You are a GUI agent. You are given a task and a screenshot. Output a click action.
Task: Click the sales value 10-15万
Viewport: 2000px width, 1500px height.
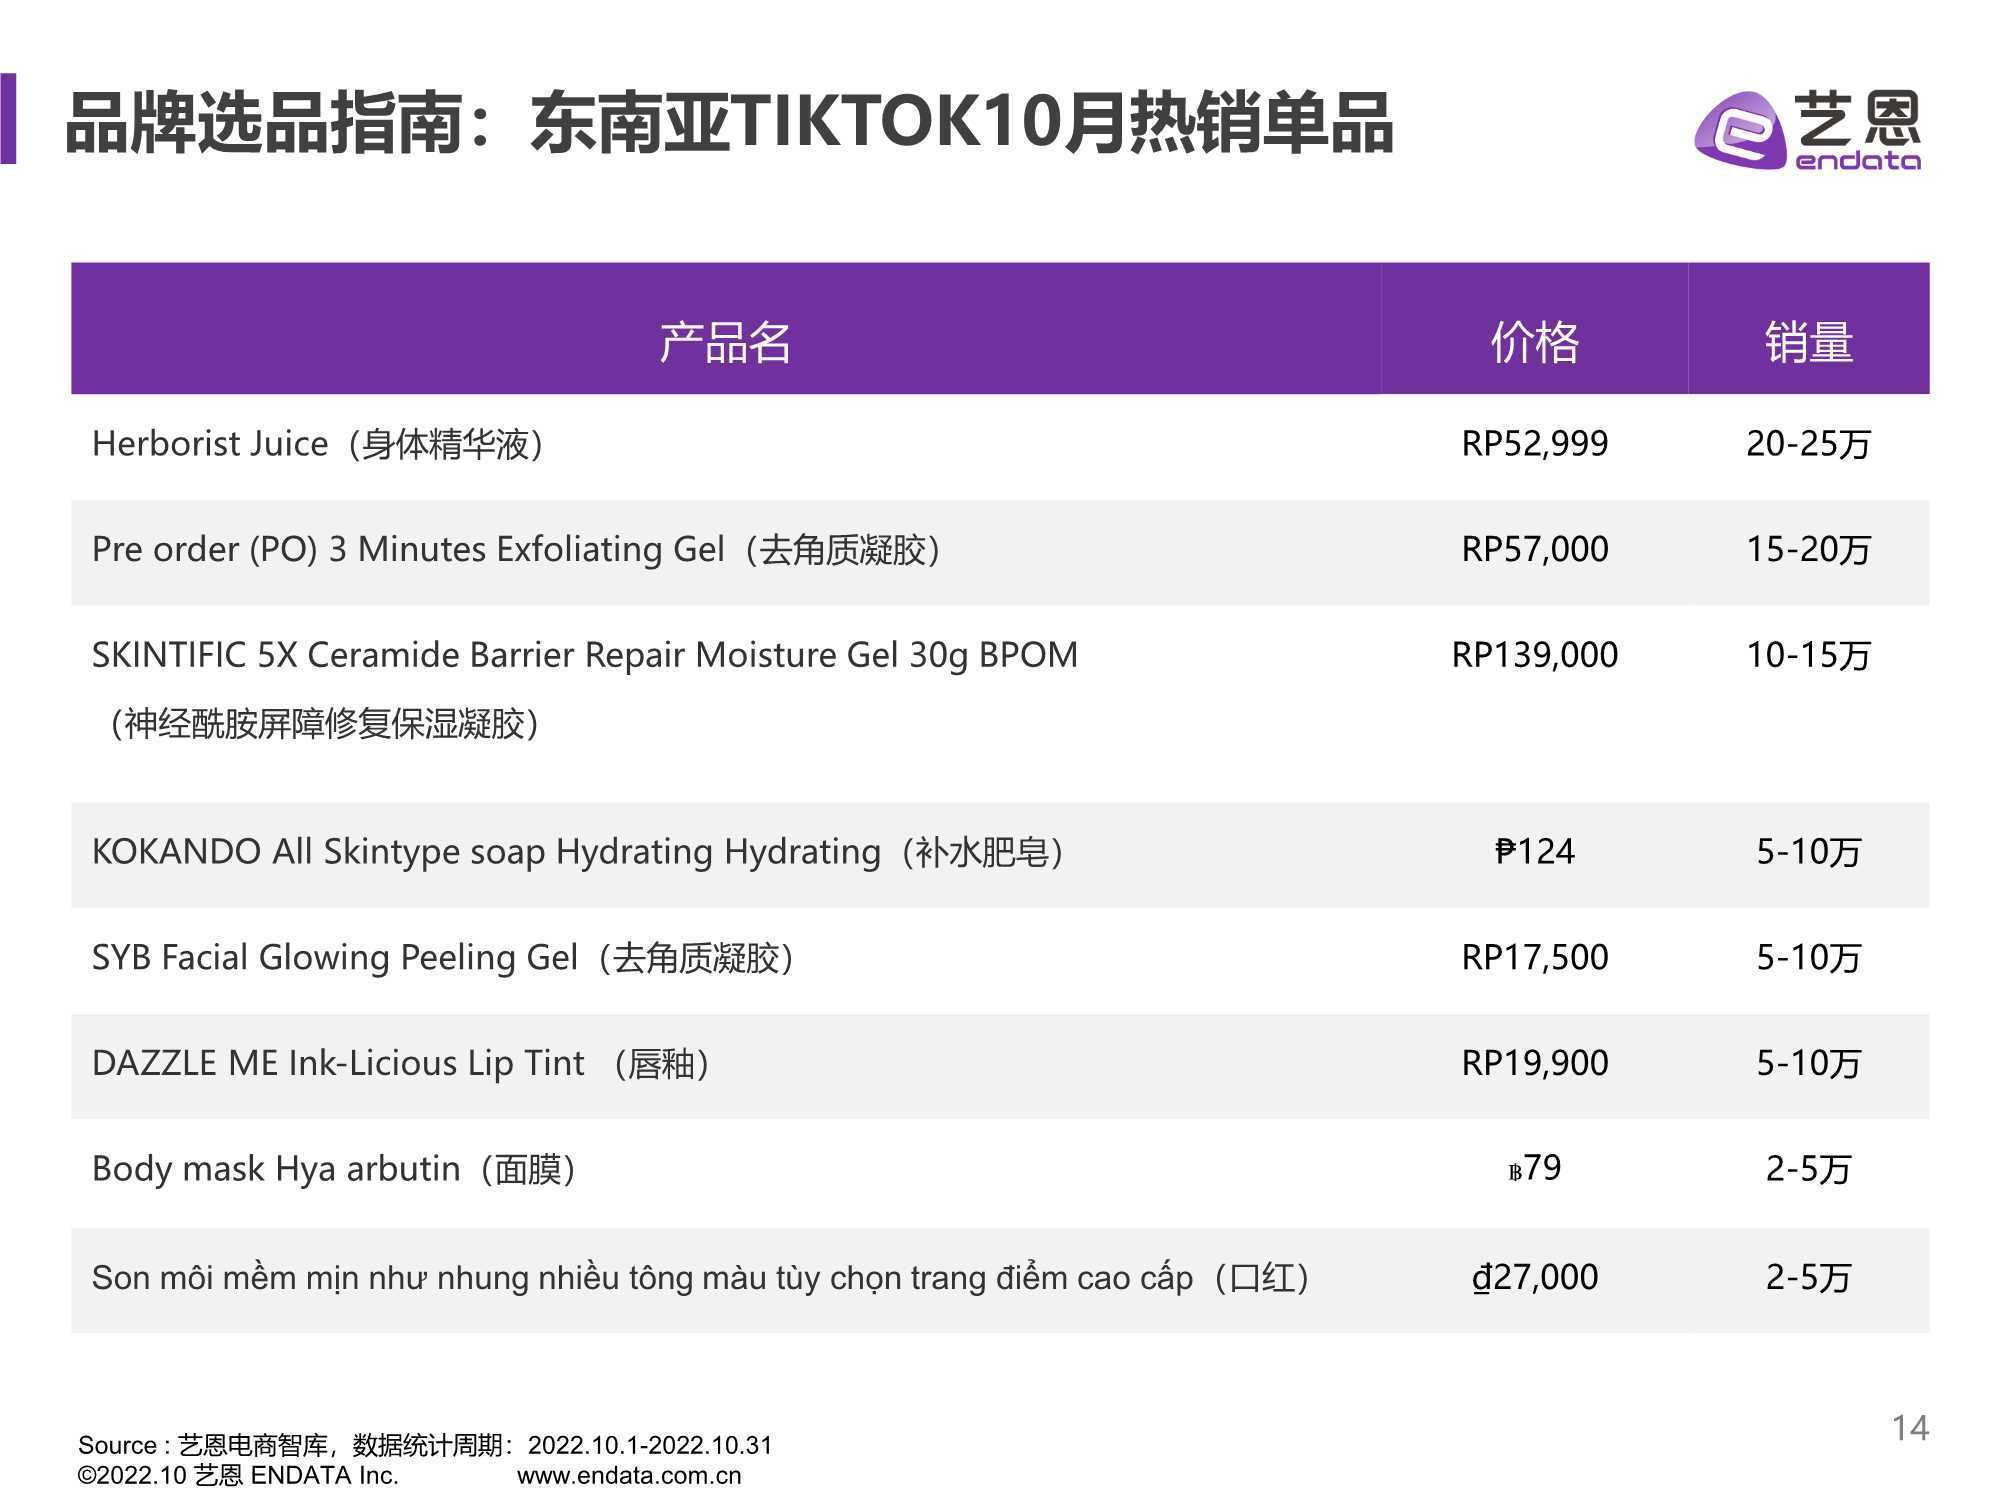[1809, 656]
